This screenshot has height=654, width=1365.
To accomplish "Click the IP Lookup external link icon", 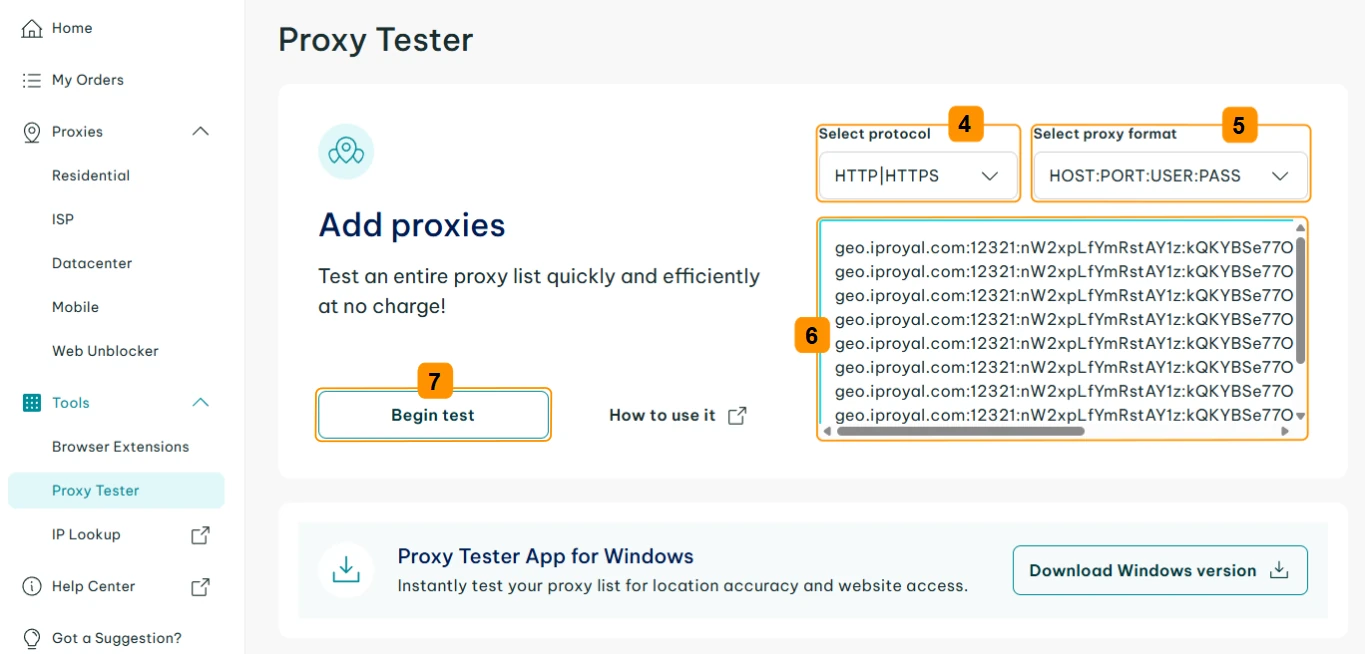I will [200, 535].
